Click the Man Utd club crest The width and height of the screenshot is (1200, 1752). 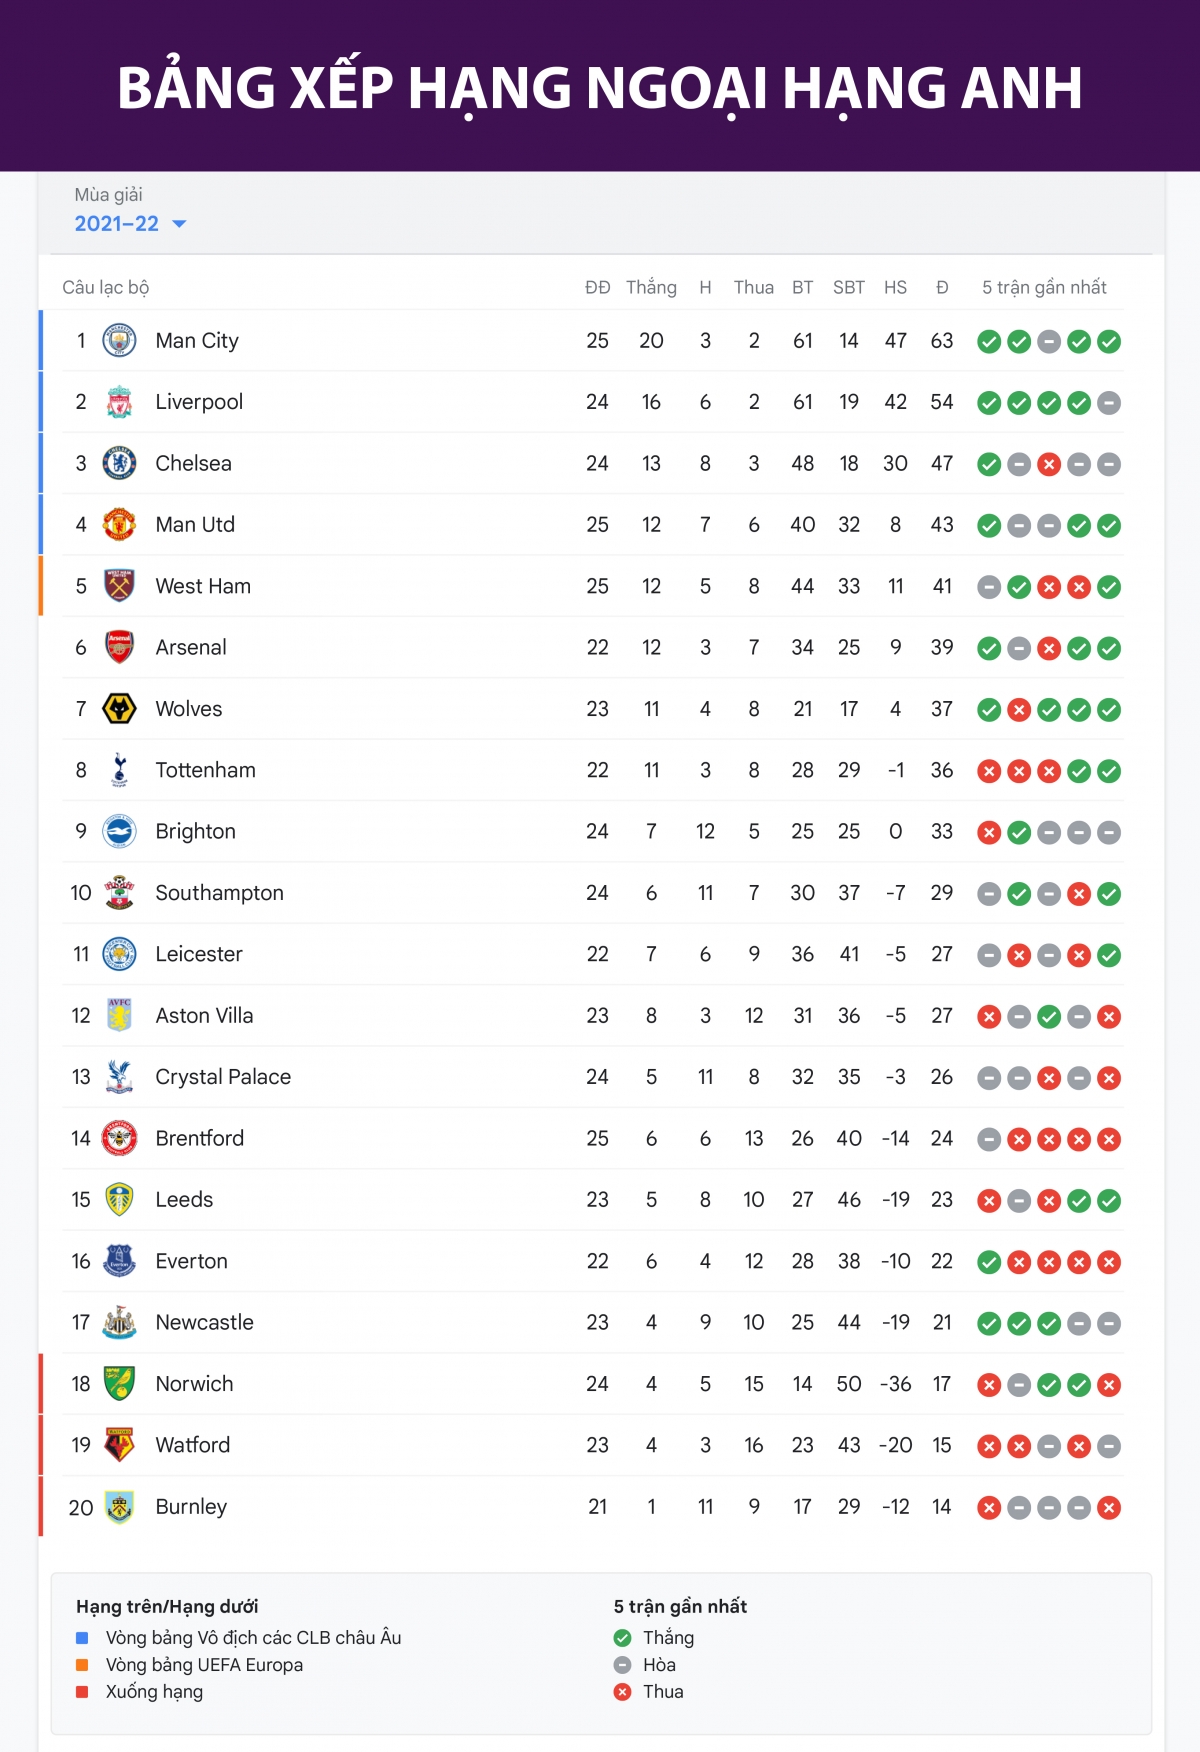pos(119,525)
